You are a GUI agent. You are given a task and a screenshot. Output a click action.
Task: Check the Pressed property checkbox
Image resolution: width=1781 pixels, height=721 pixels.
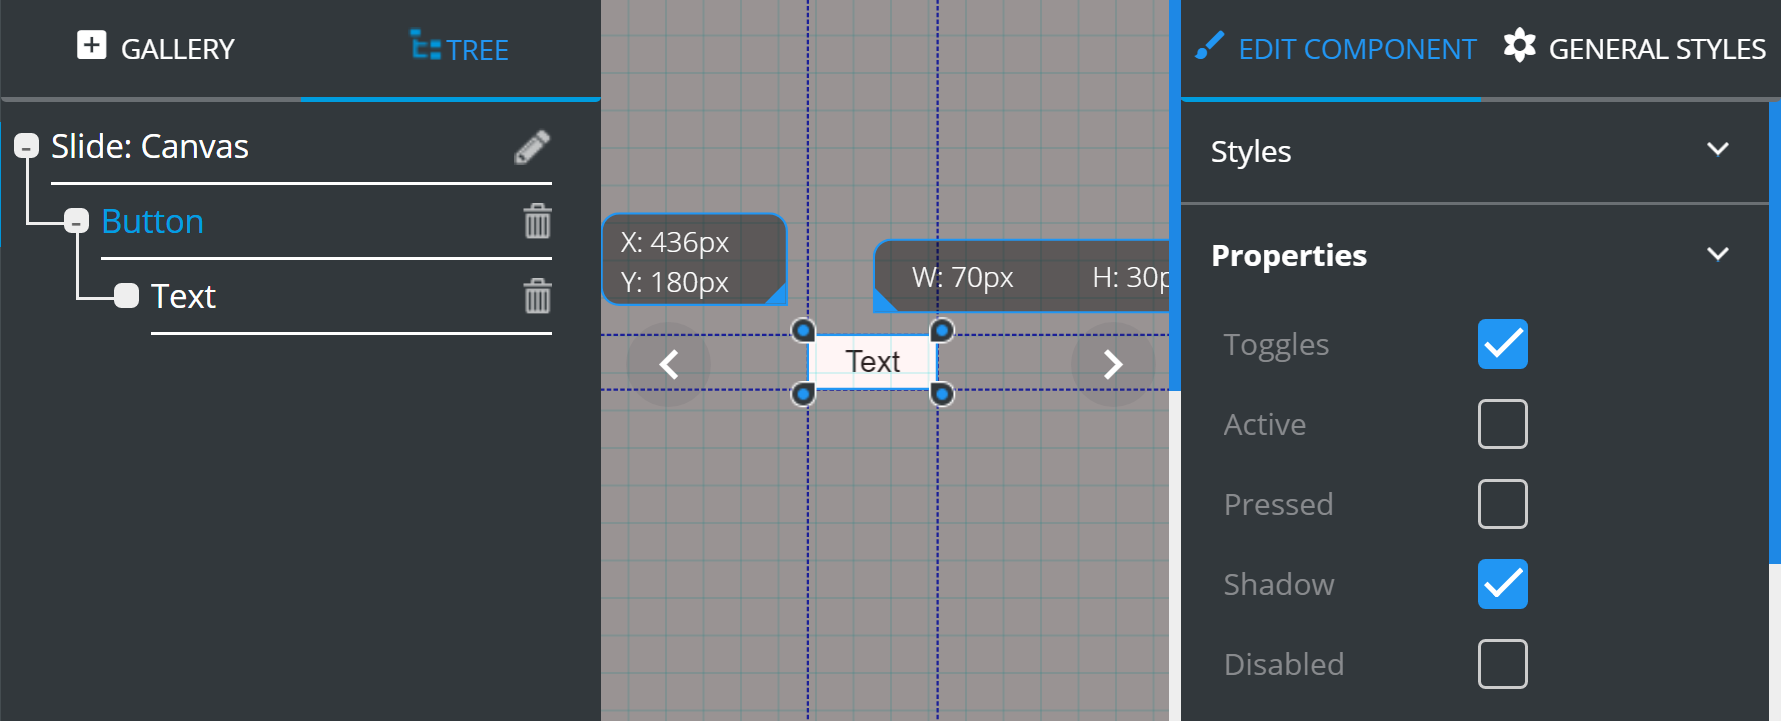pyautogui.click(x=1502, y=504)
